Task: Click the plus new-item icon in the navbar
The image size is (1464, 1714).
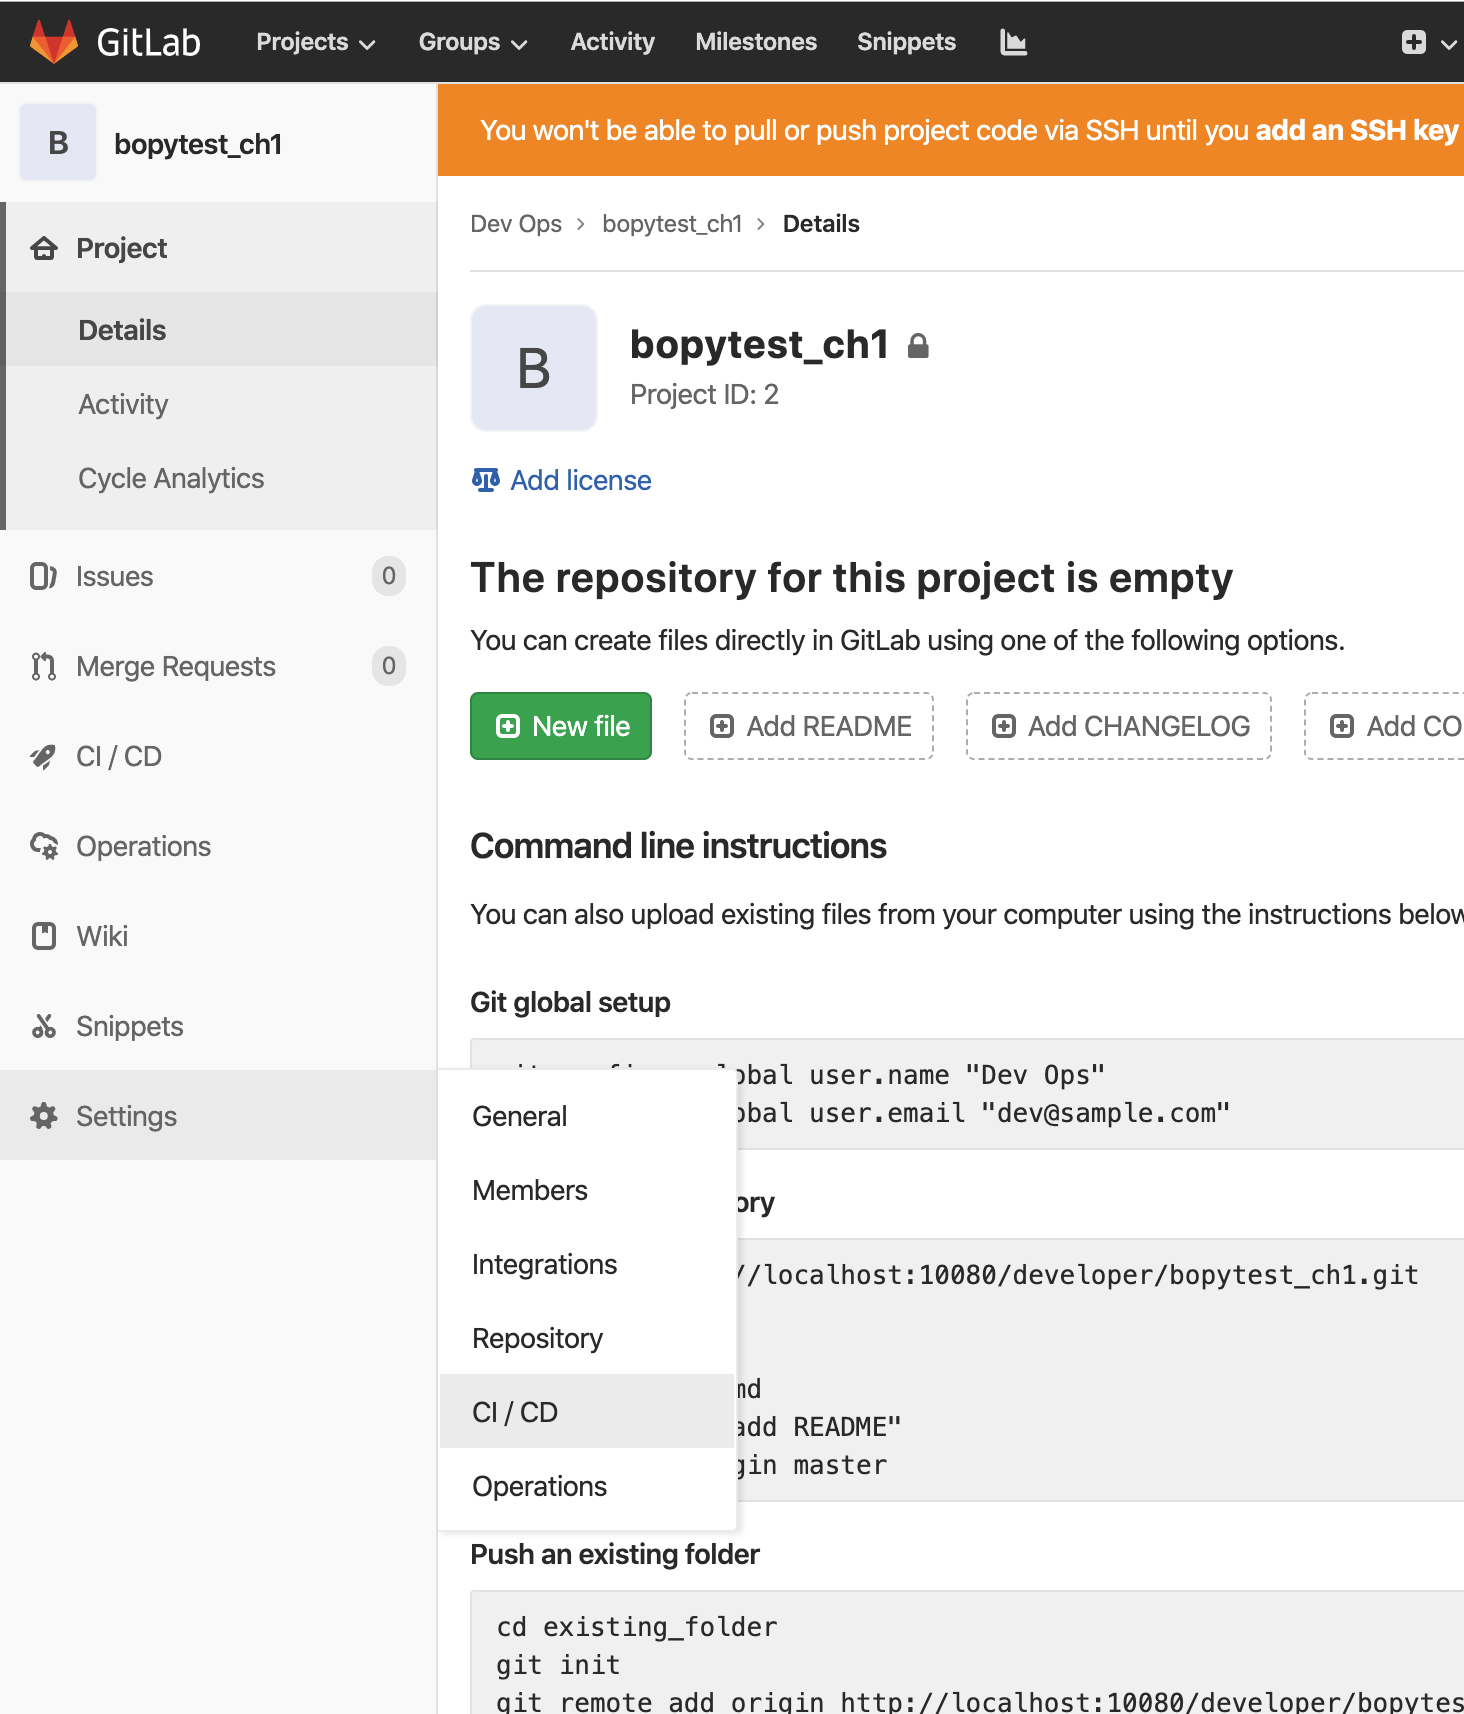Action: (x=1413, y=42)
